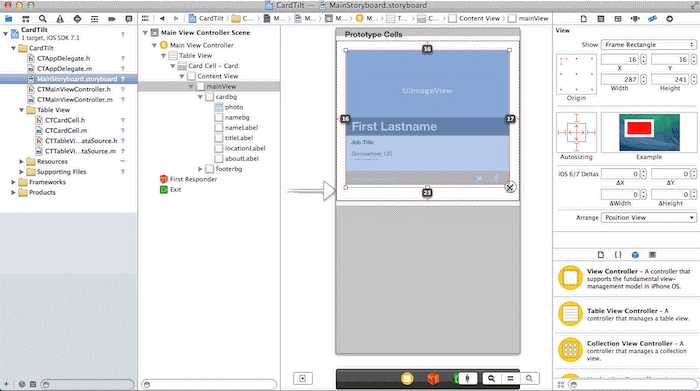Click CardTilt in the jump bar

[x=207, y=18]
